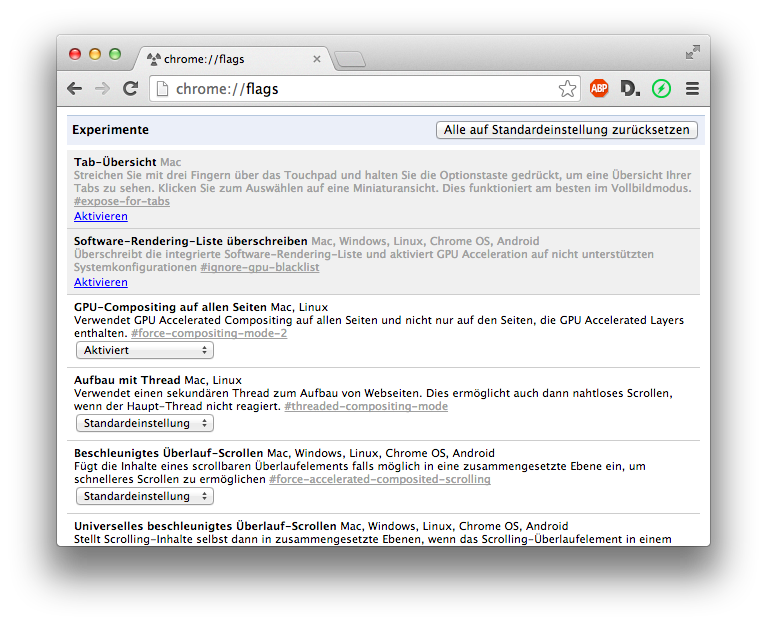This screenshot has width=767, height=625.
Task: Toggle fullscreen with the arrows icon
Action: [x=693, y=52]
